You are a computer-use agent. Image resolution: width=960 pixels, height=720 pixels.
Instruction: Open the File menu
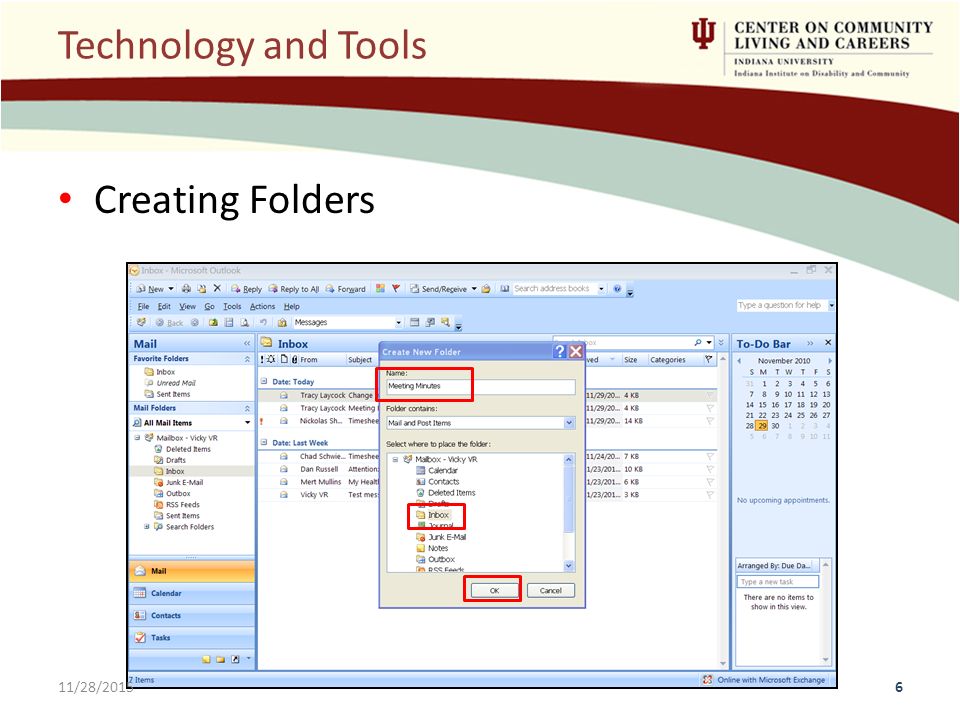143,306
